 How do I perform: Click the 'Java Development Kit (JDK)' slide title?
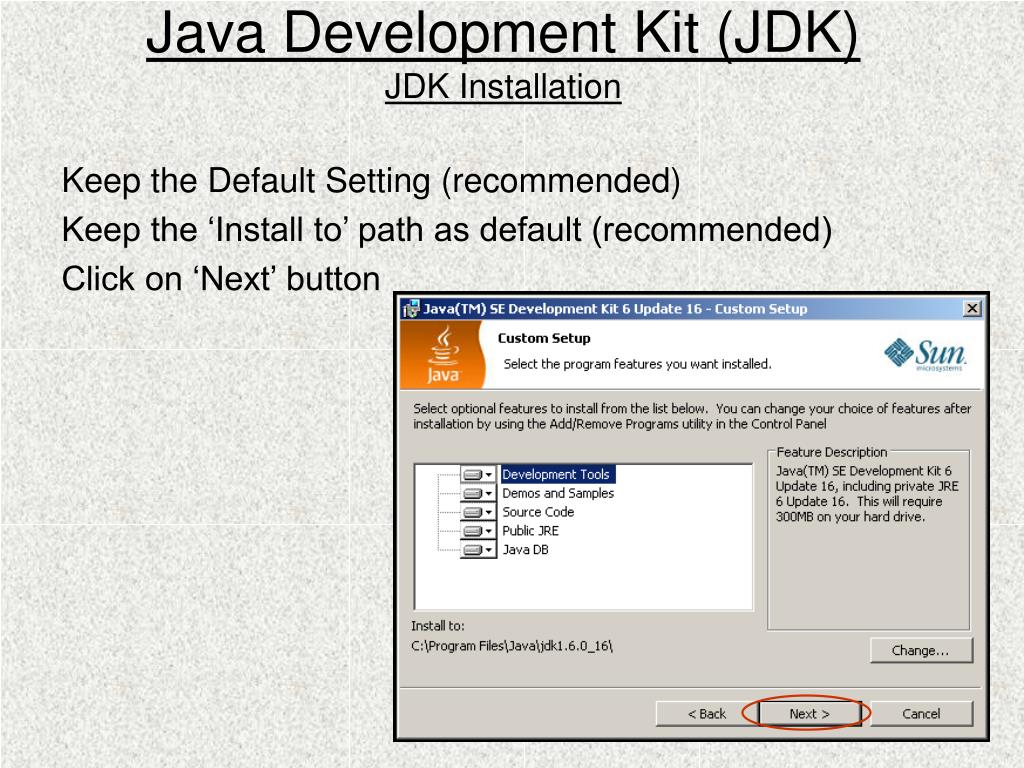(502, 33)
